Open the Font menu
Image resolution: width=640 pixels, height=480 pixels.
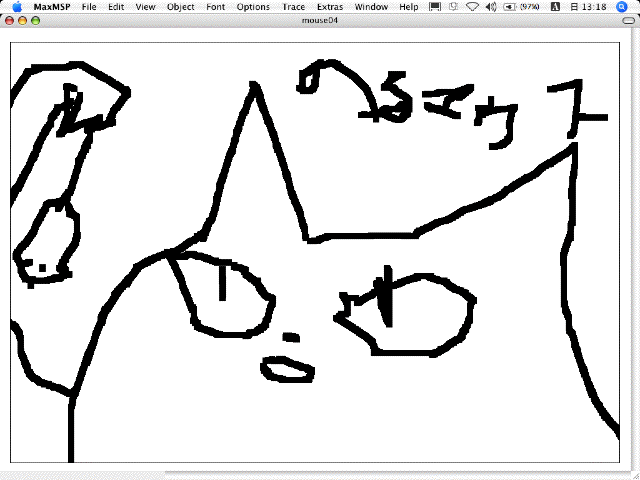[216, 7]
